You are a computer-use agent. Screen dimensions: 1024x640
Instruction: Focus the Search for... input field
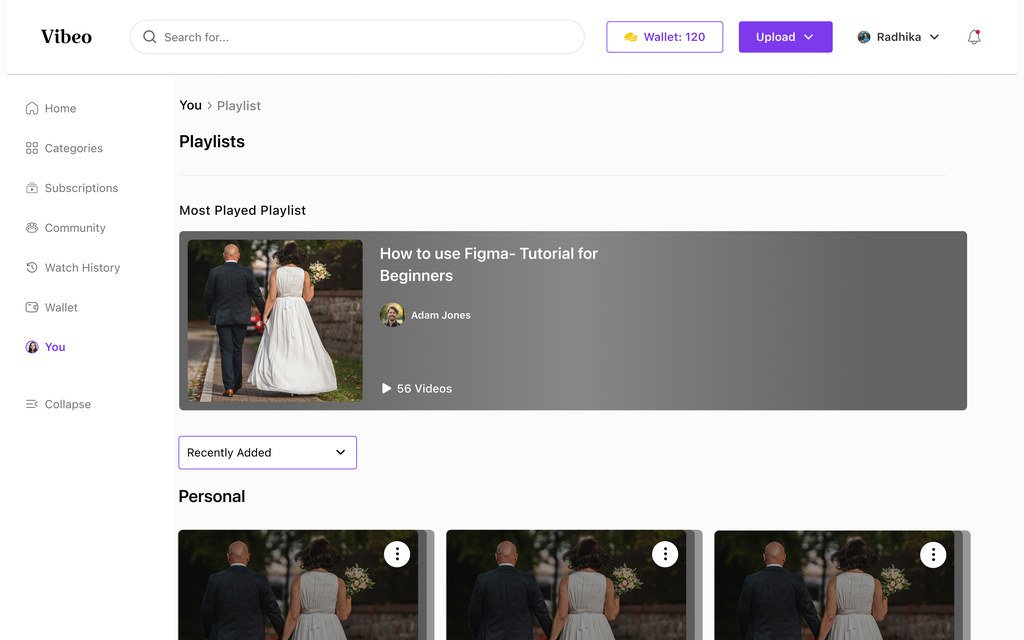pos(357,37)
